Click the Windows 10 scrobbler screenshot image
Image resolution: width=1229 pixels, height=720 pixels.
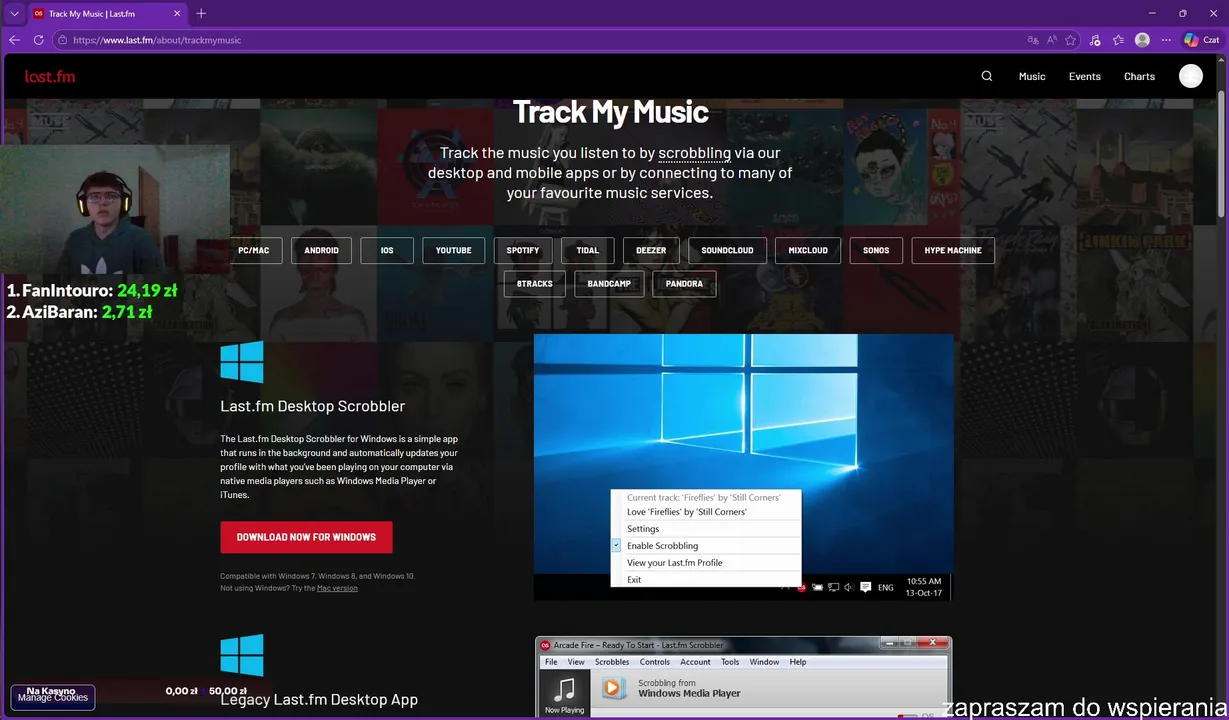click(743, 467)
